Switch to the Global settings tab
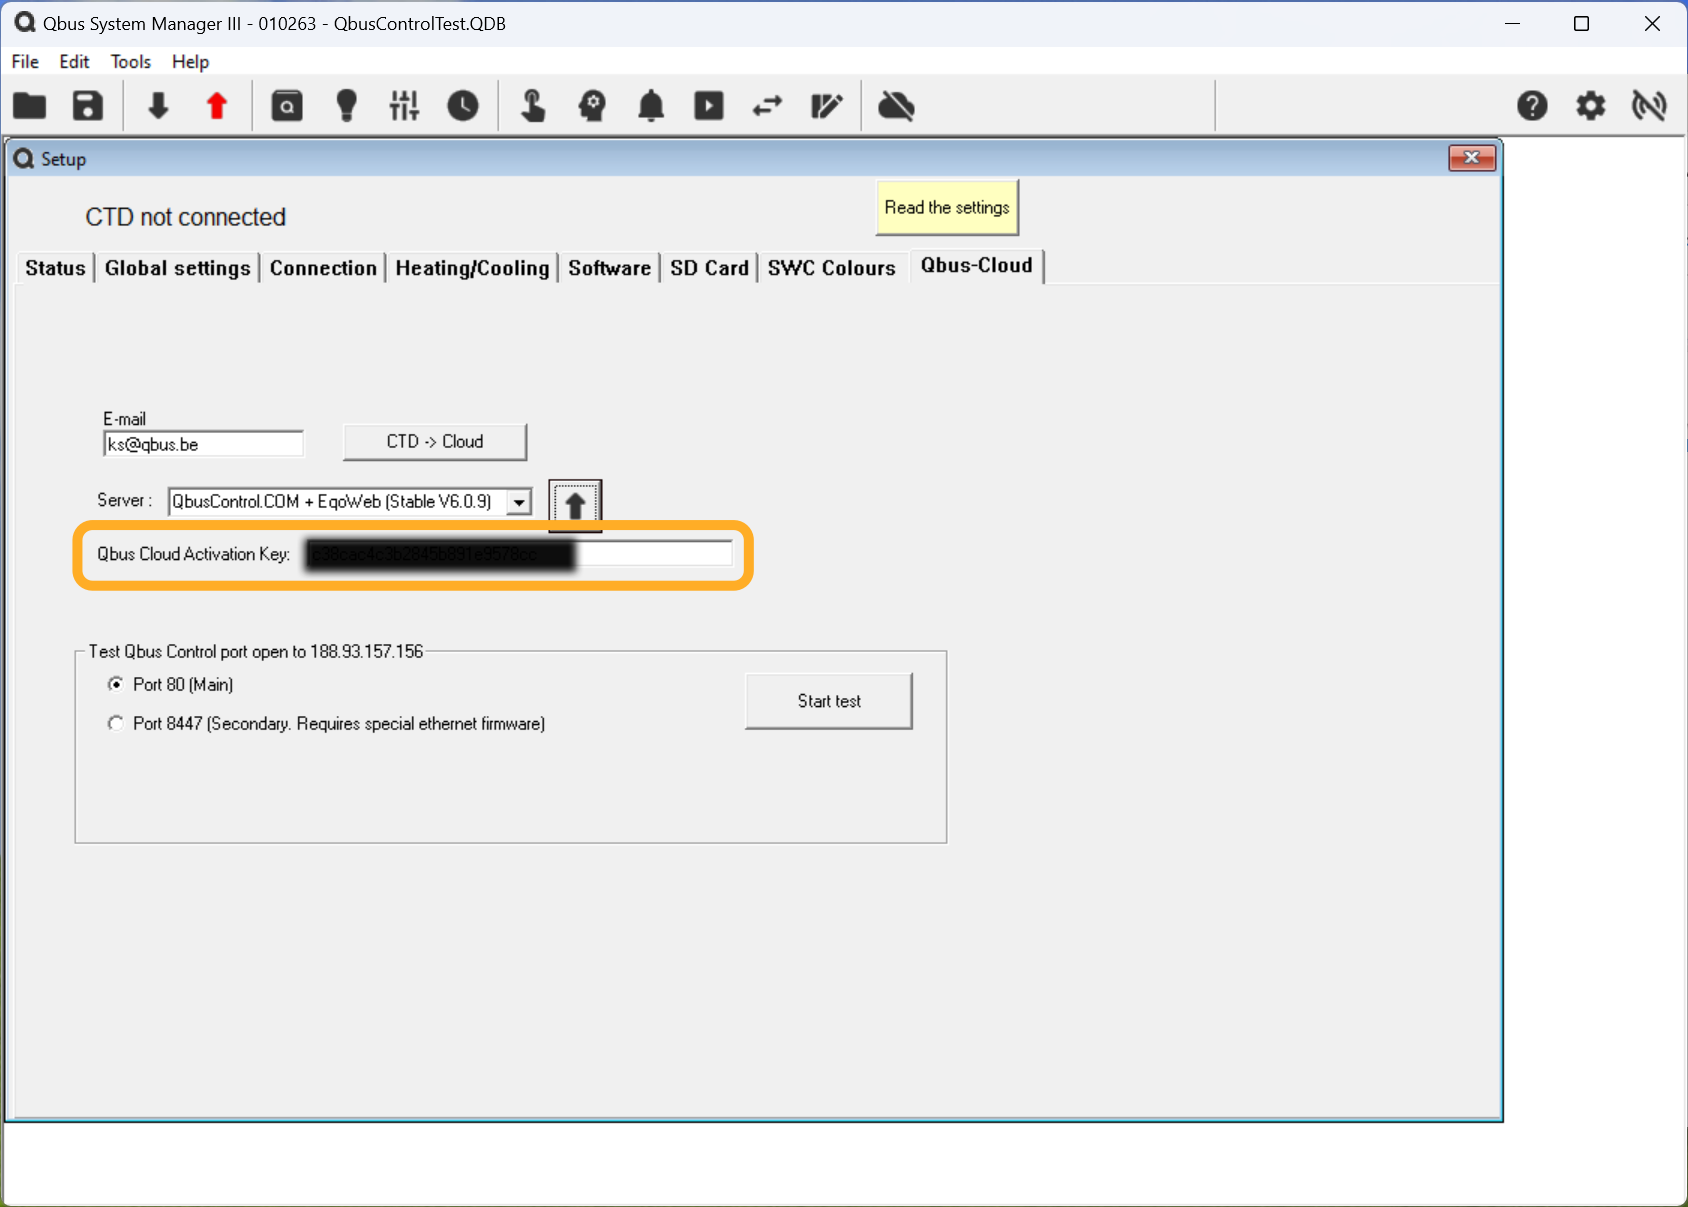Image resolution: width=1688 pixels, height=1207 pixels. [x=177, y=268]
